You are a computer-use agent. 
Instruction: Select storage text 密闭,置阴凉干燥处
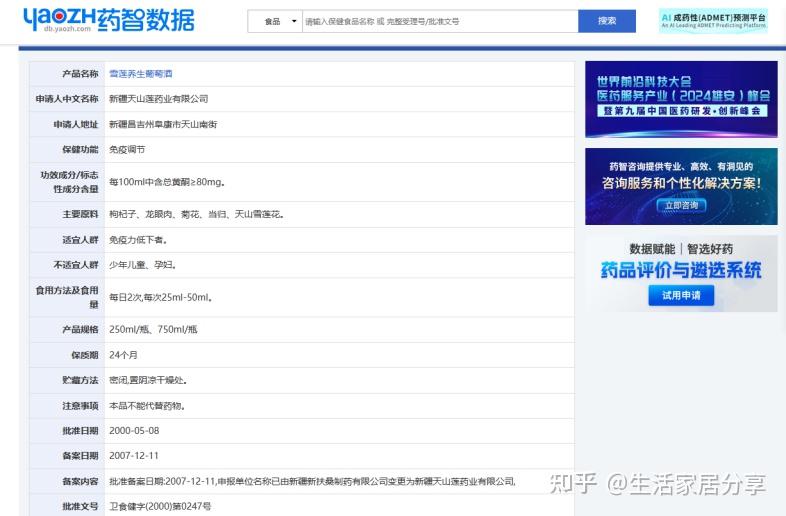(148, 380)
